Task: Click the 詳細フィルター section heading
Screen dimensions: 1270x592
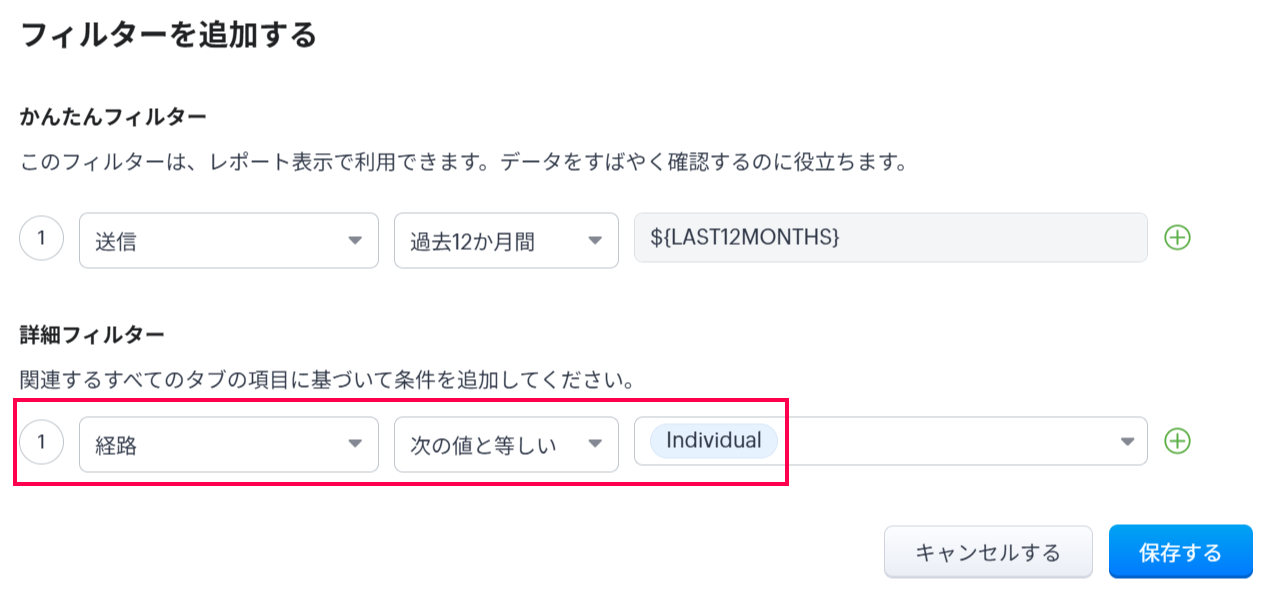Action: pos(92,333)
